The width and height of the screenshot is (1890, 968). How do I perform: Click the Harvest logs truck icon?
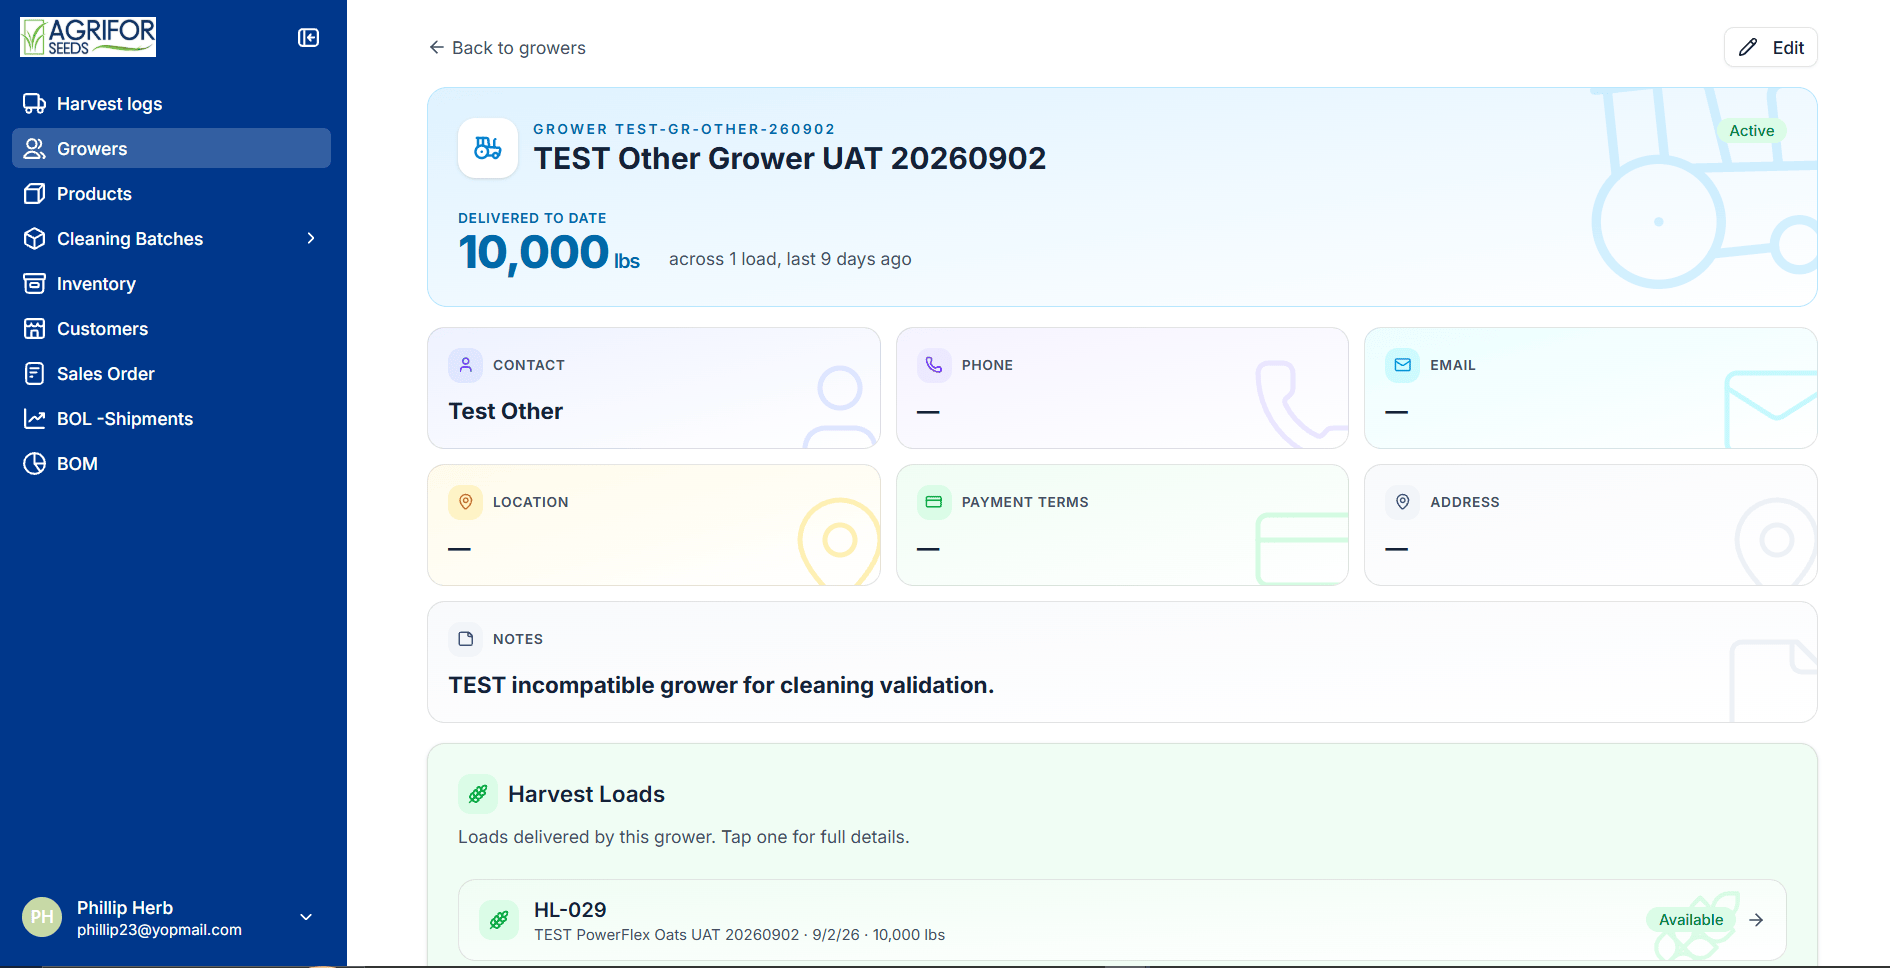coord(35,104)
